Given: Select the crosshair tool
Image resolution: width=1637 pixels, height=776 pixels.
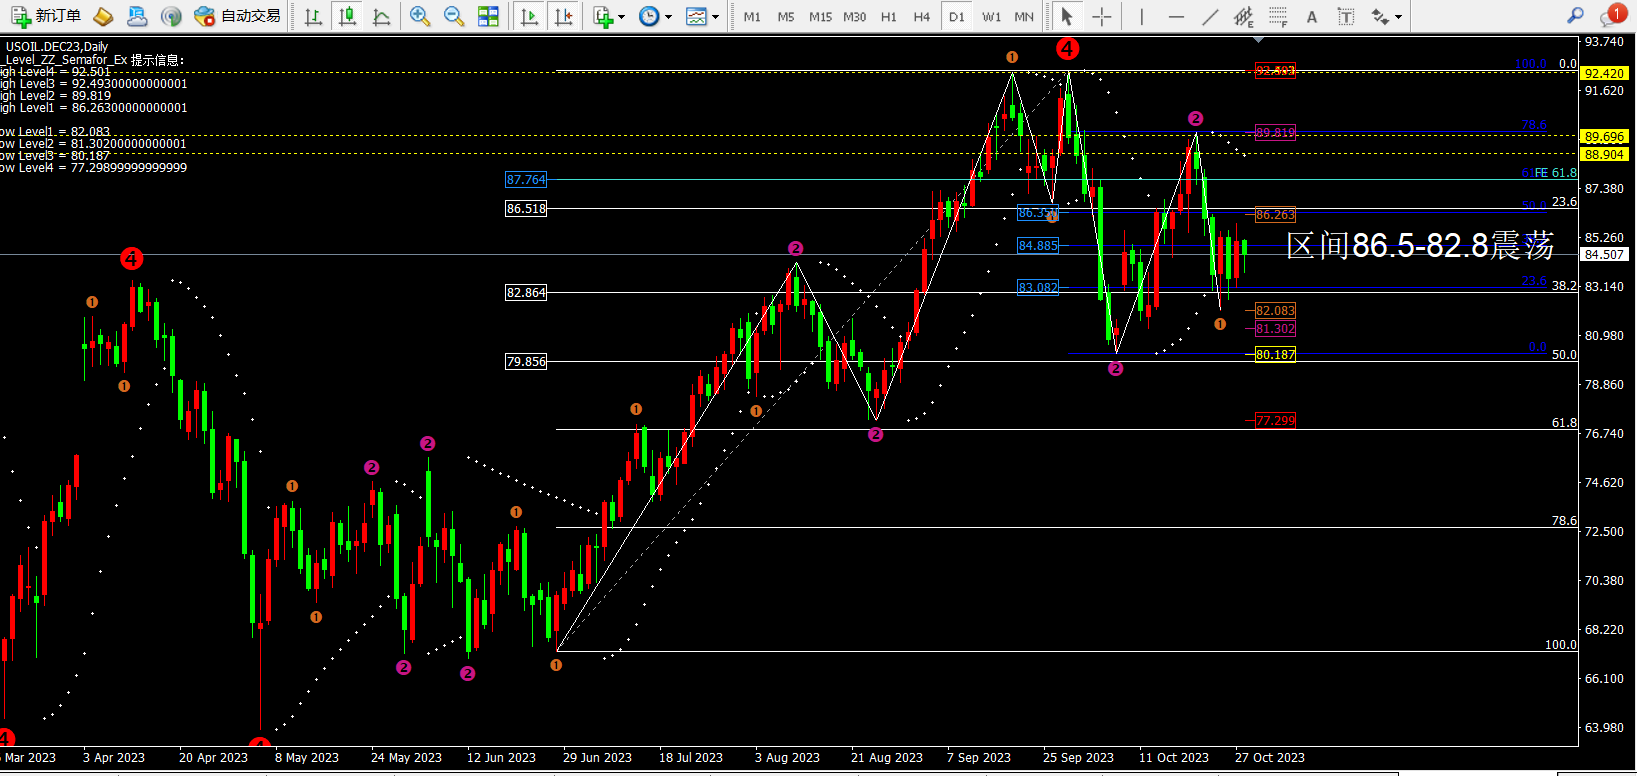Looking at the screenshot, I should point(1101,16).
